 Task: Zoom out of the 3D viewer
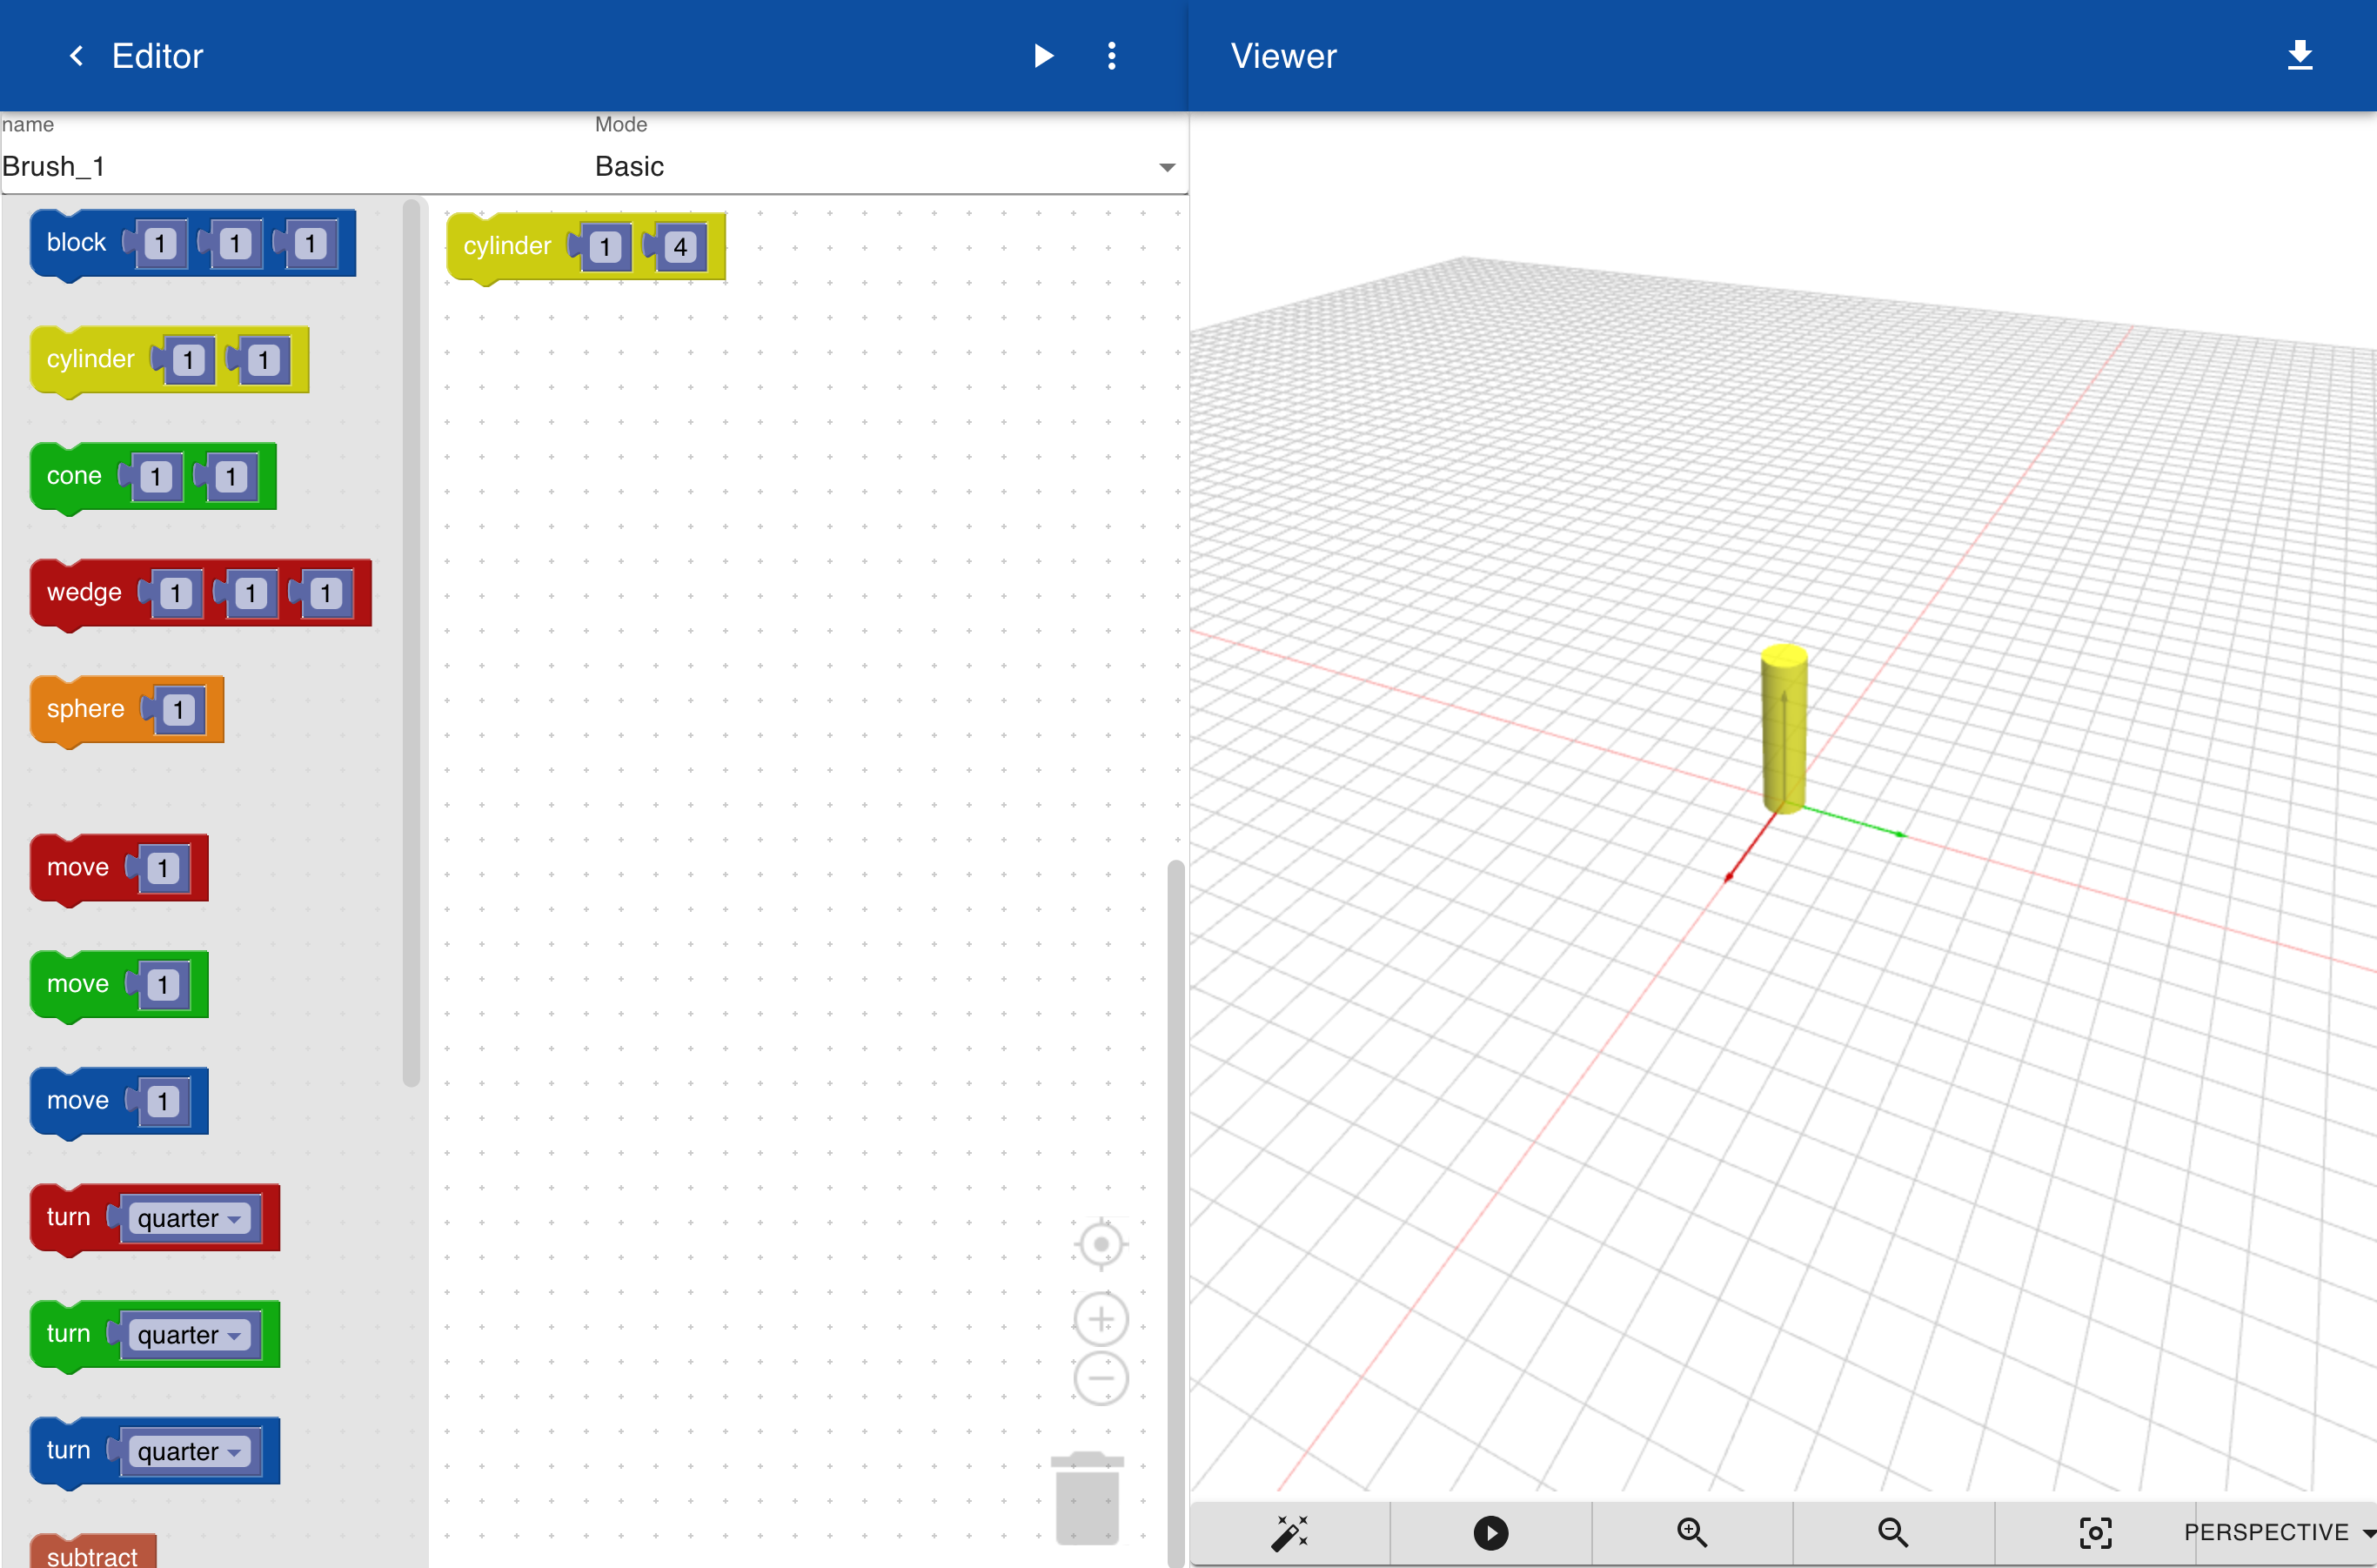[x=1893, y=1532]
